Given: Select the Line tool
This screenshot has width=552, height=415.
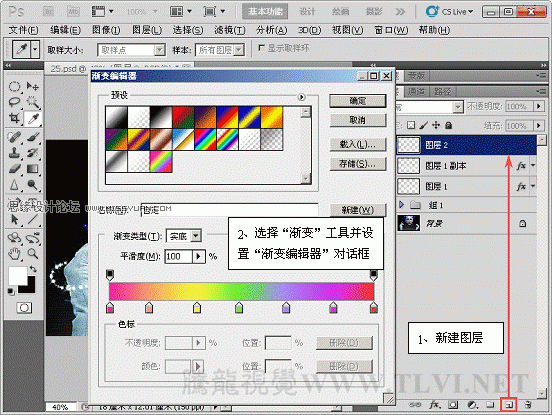Looking at the screenshot, I should [x=33, y=220].
